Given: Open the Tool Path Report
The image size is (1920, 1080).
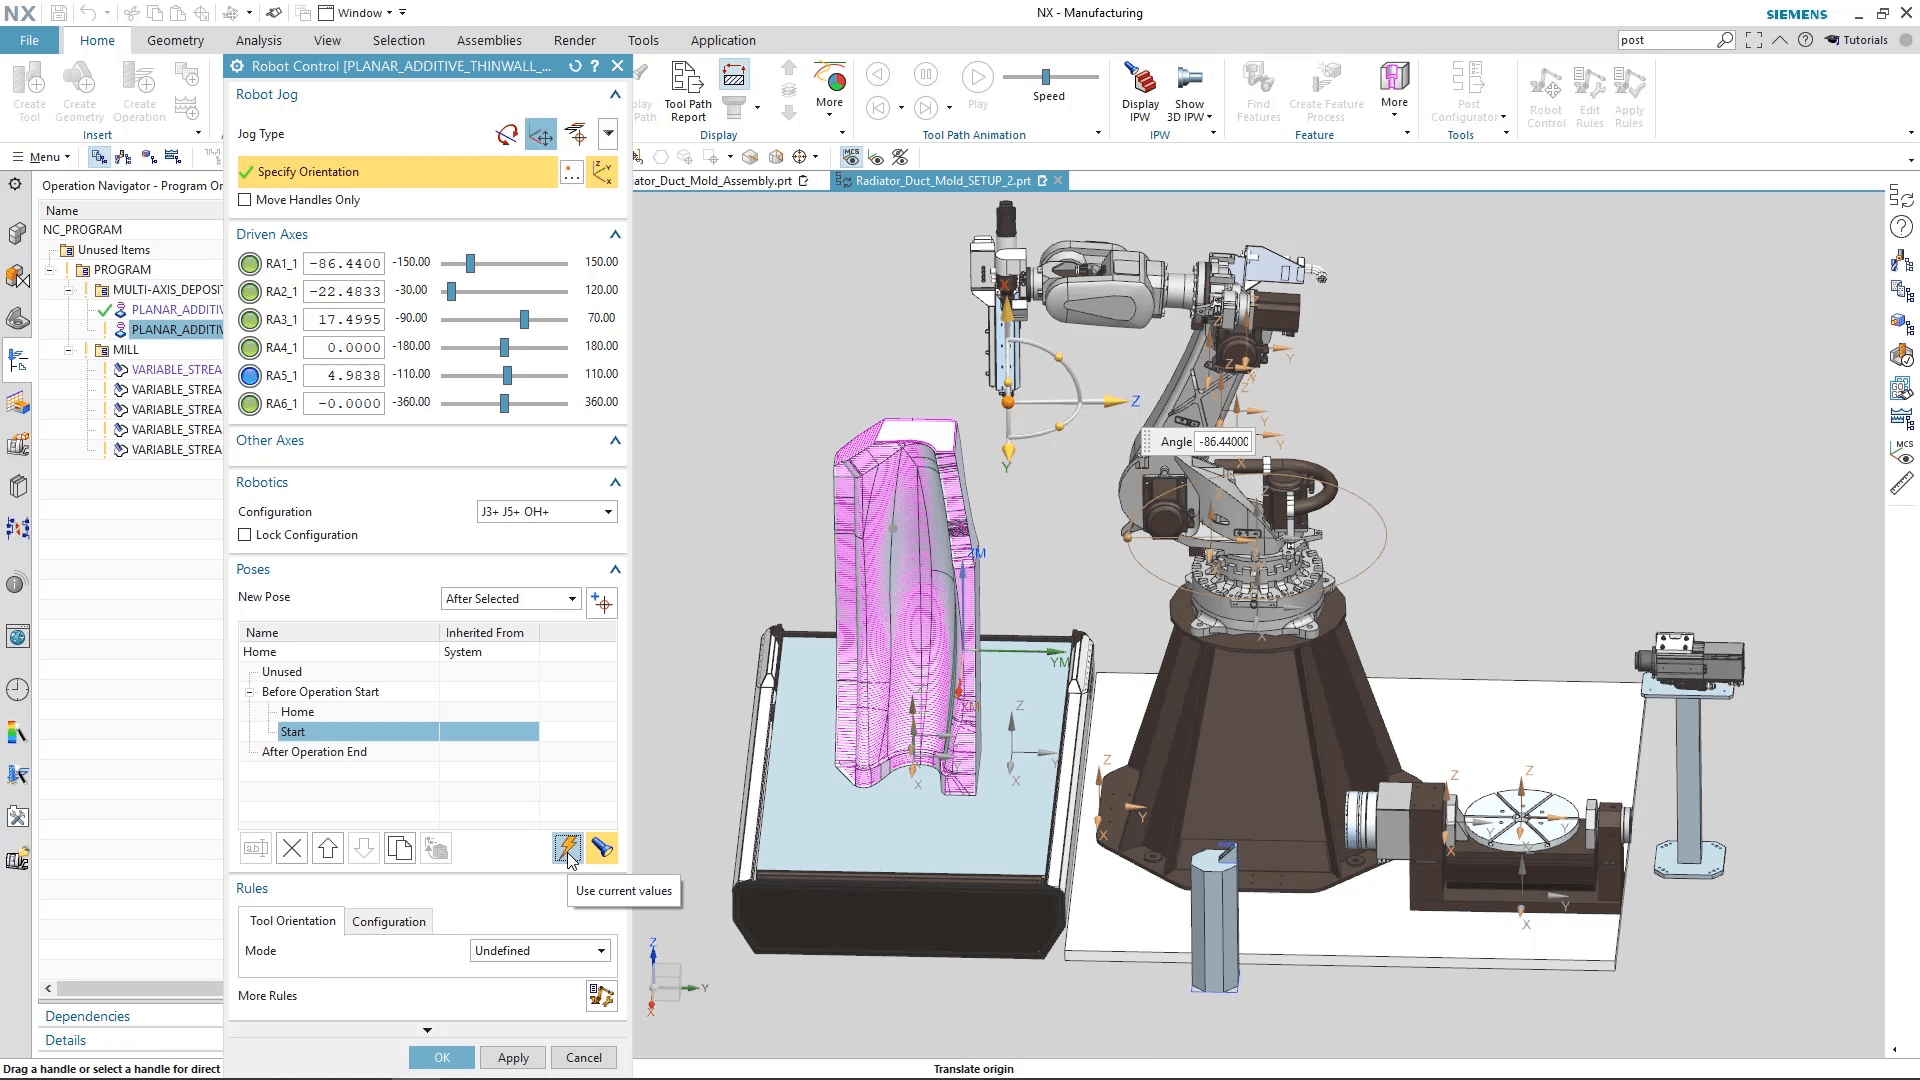Looking at the screenshot, I should pyautogui.click(x=686, y=90).
